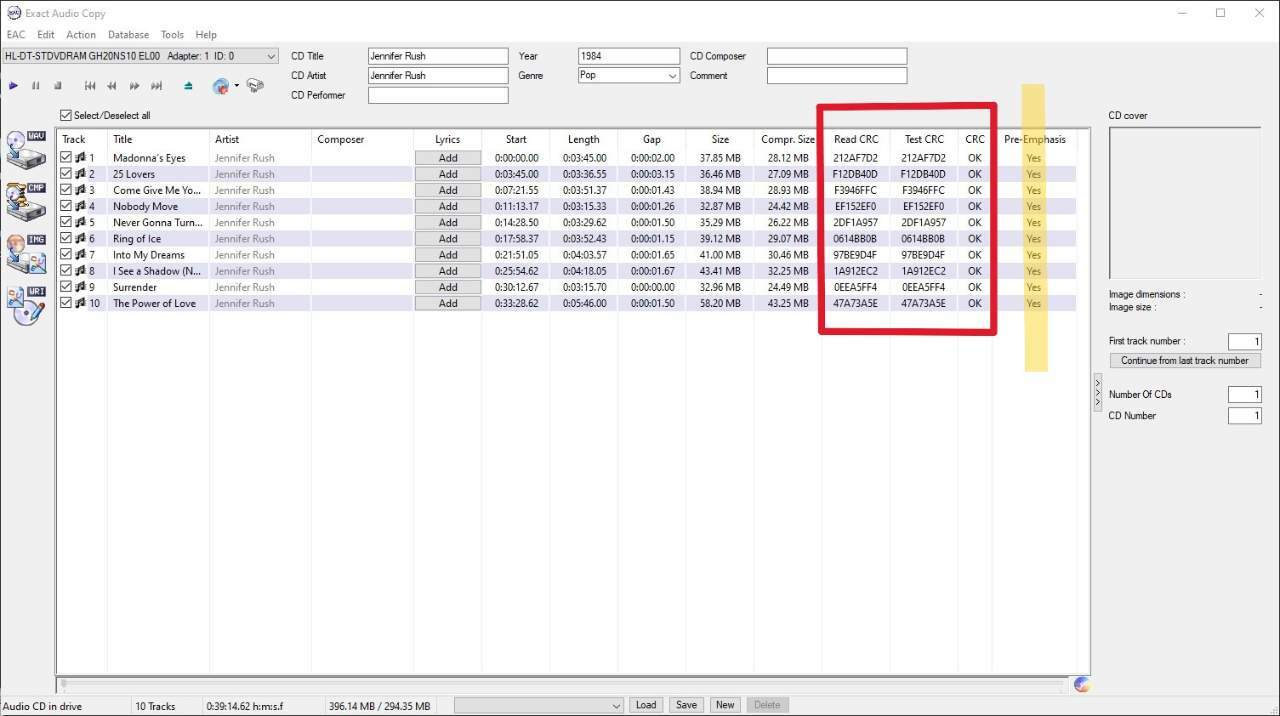Click the metadata database lookup icon
The height and width of the screenshot is (716, 1280).
tap(221, 86)
